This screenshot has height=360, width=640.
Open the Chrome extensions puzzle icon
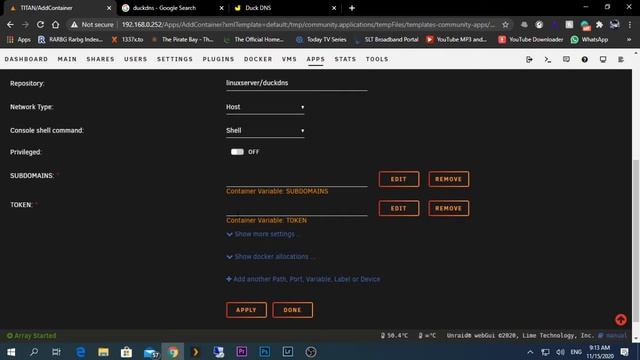pos(599,24)
